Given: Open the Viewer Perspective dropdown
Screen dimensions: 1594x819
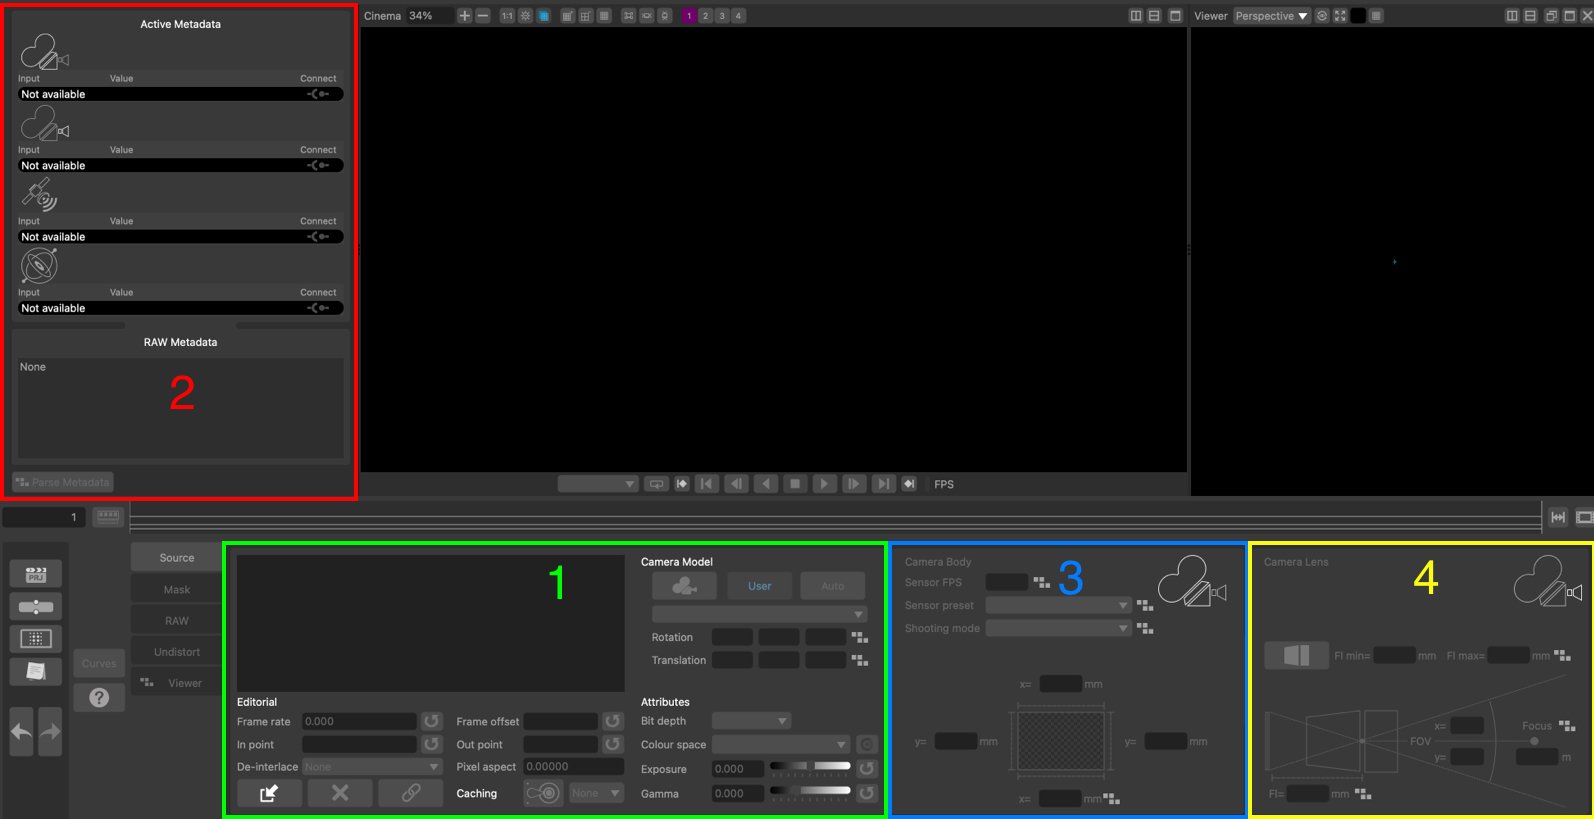Looking at the screenshot, I should (1271, 16).
